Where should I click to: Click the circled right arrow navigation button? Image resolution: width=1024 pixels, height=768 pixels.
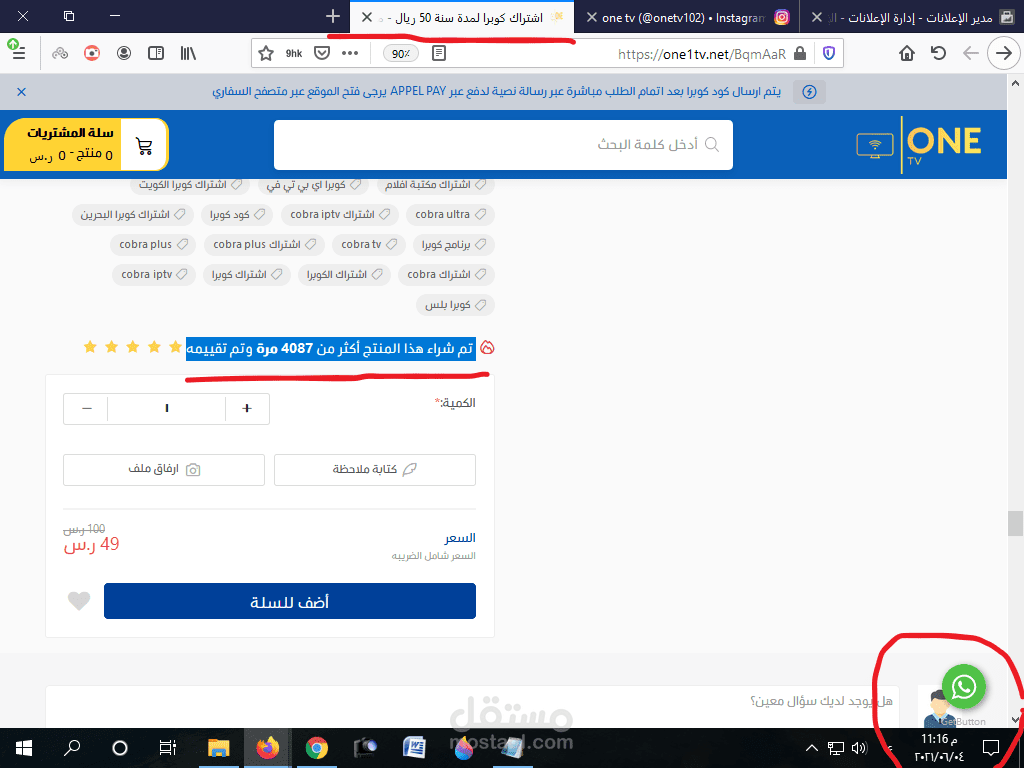(1003, 53)
